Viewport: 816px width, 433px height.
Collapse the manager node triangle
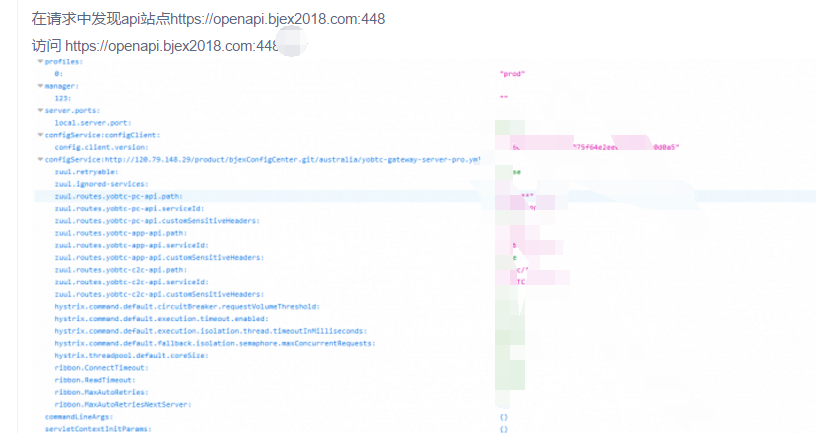[x=40, y=86]
